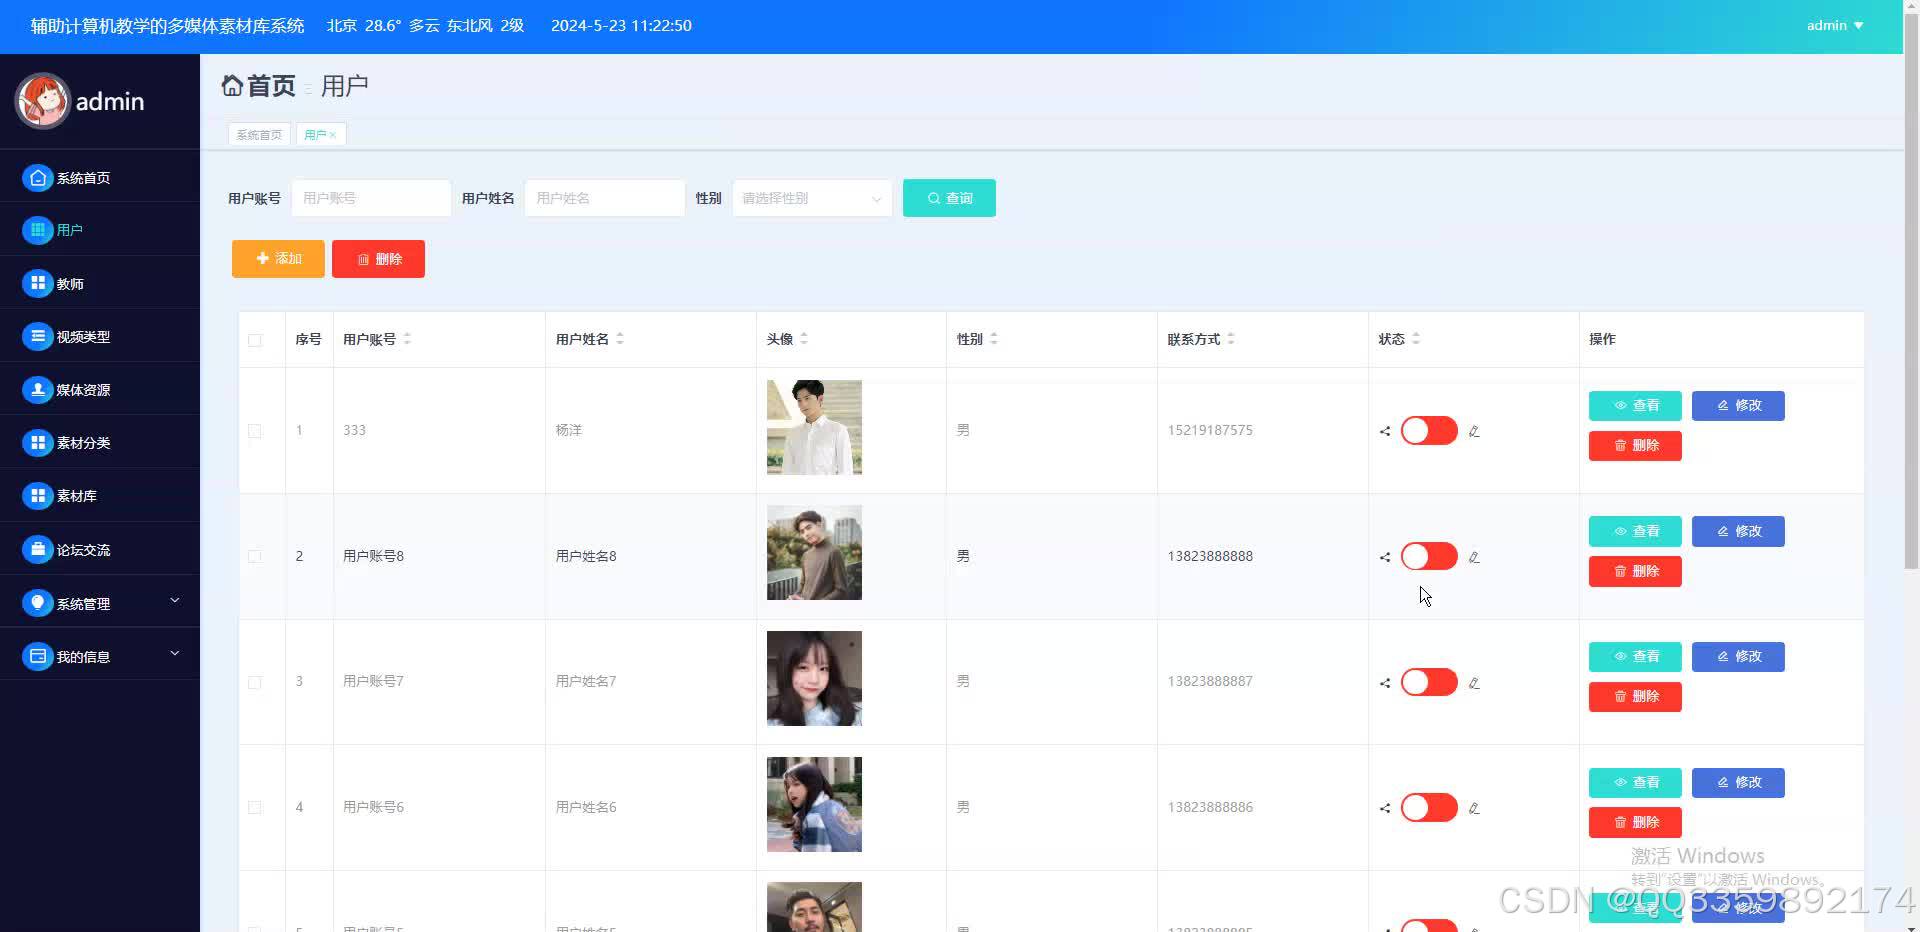Open 媒体资源 from sidebar menu

[x=83, y=390]
